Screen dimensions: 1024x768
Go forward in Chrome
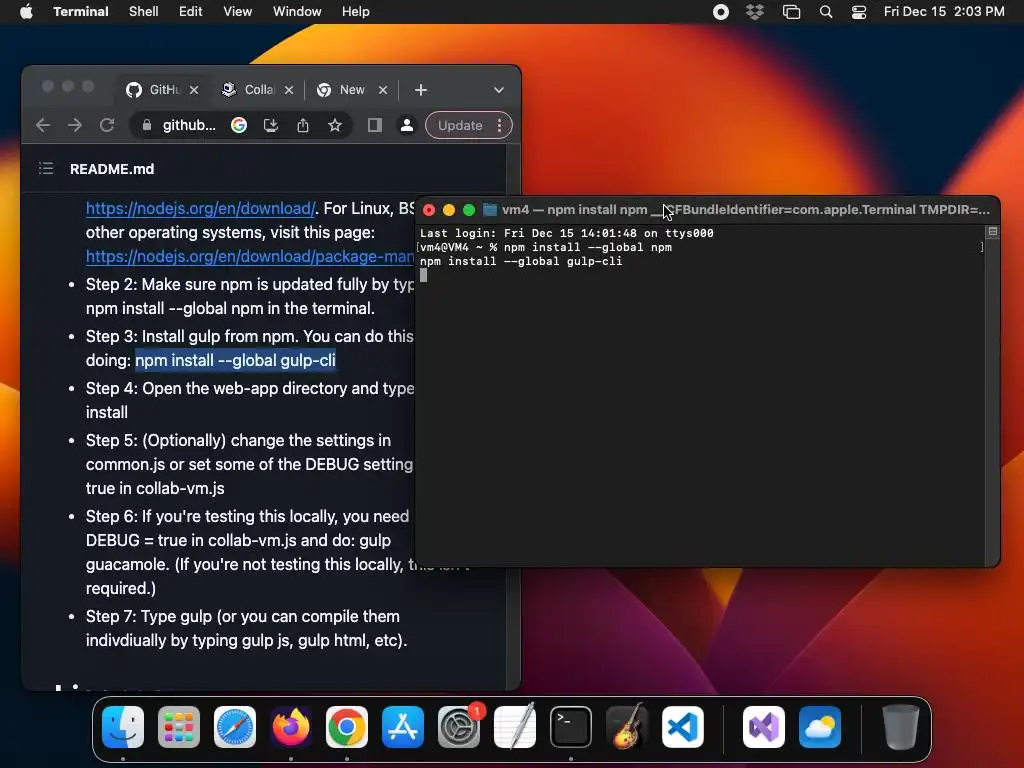[75, 125]
